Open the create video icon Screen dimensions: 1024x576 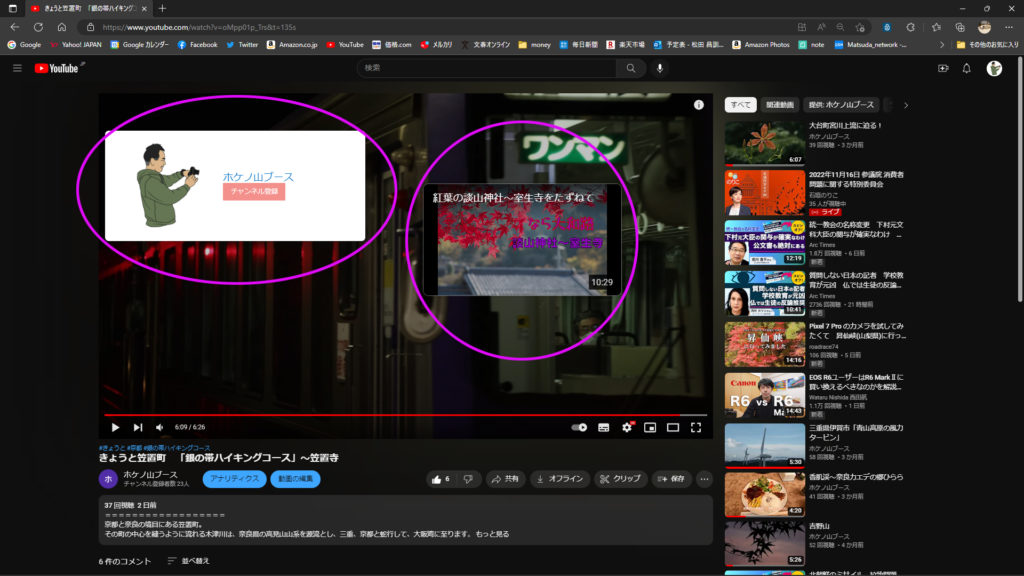942,68
